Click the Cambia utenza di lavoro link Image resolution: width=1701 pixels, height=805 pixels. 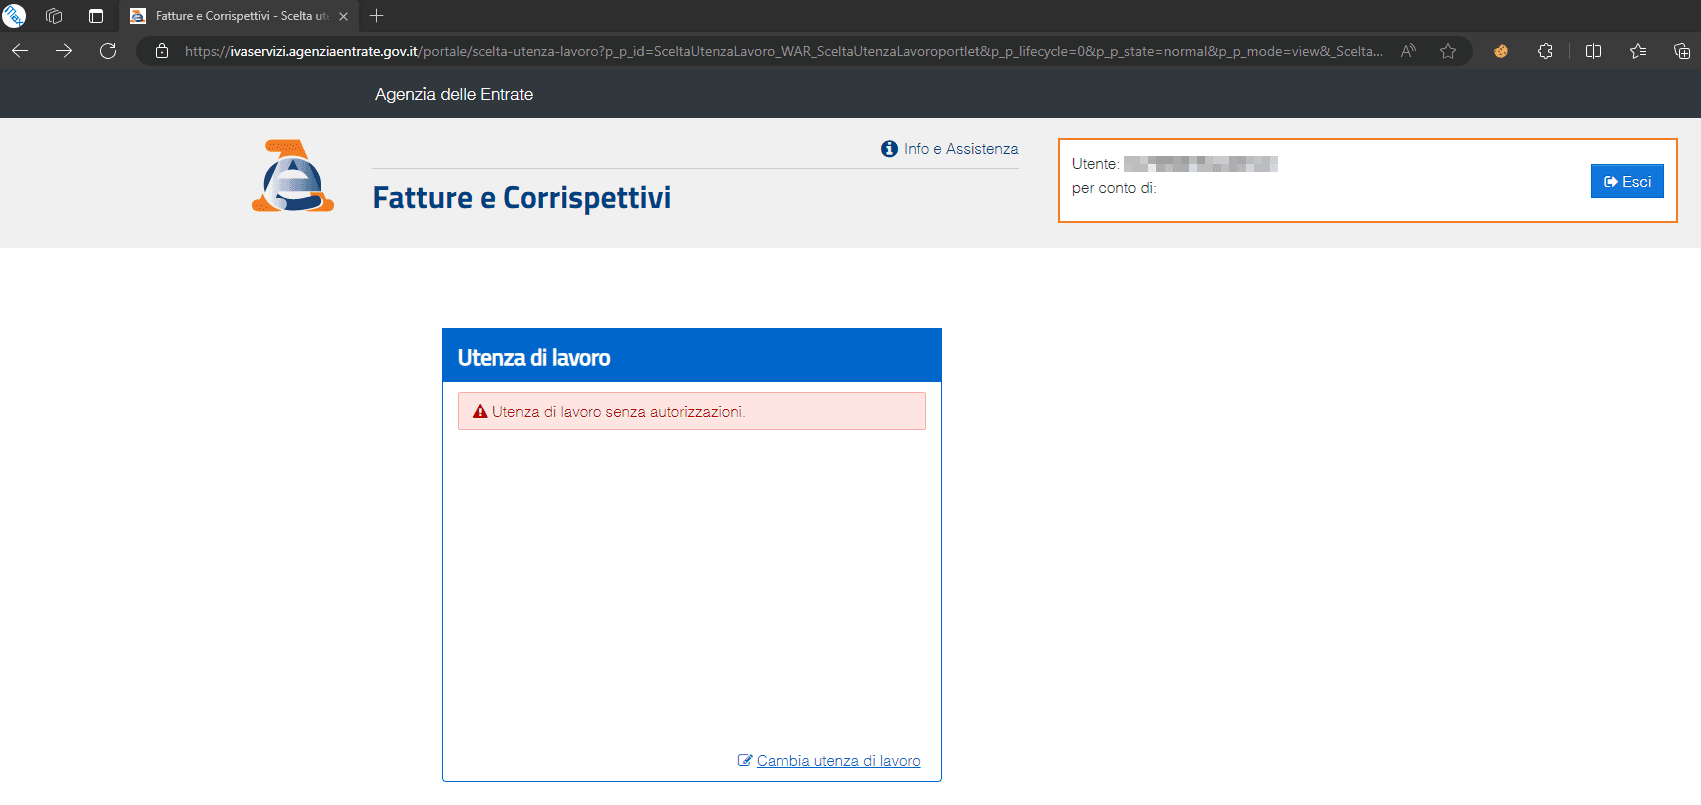(x=838, y=761)
